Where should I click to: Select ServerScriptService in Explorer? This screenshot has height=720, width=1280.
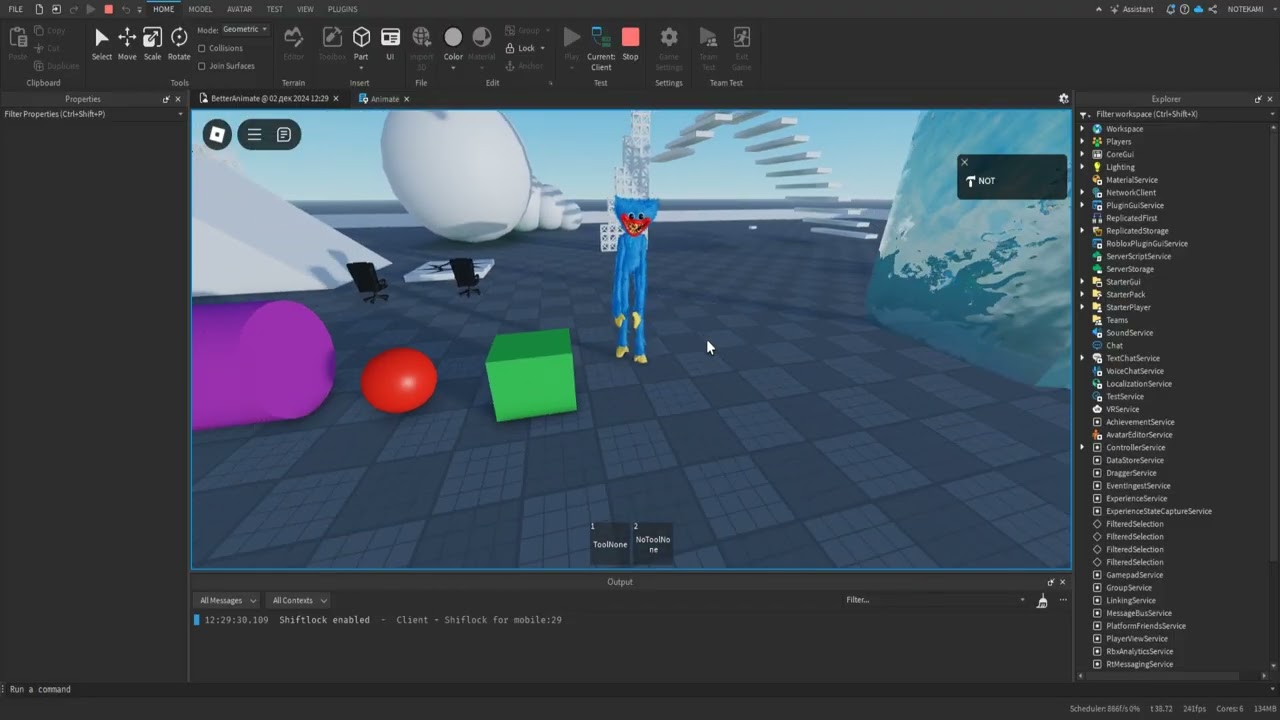point(1138,256)
